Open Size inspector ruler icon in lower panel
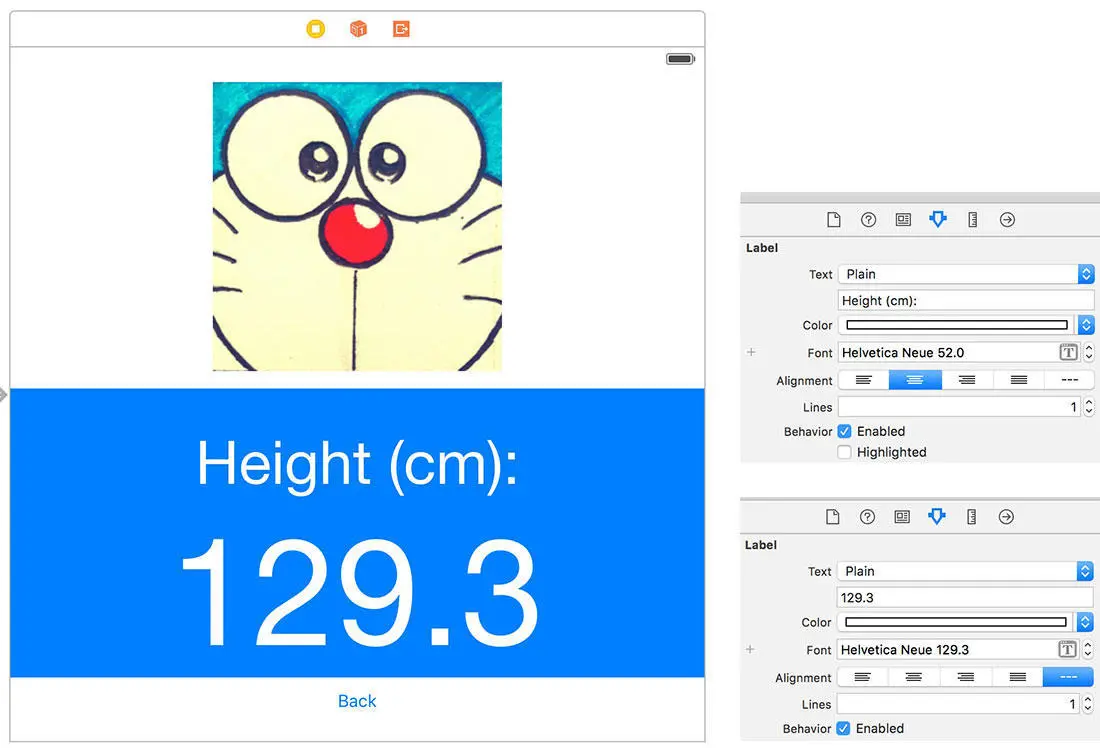This screenshot has width=1100, height=748. coord(972,517)
